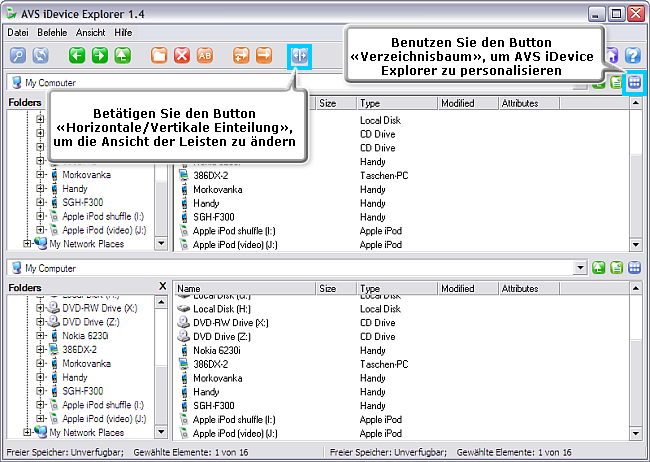Click the orange copy icon with plus
The image size is (650, 462).
[241, 55]
